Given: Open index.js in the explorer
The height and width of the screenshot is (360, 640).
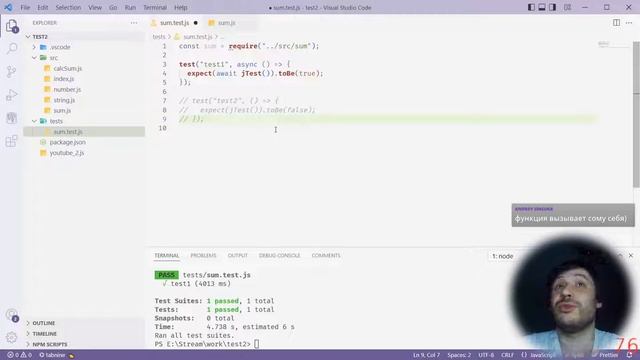Looking at the screenshot, I should [x=84, y=79].
